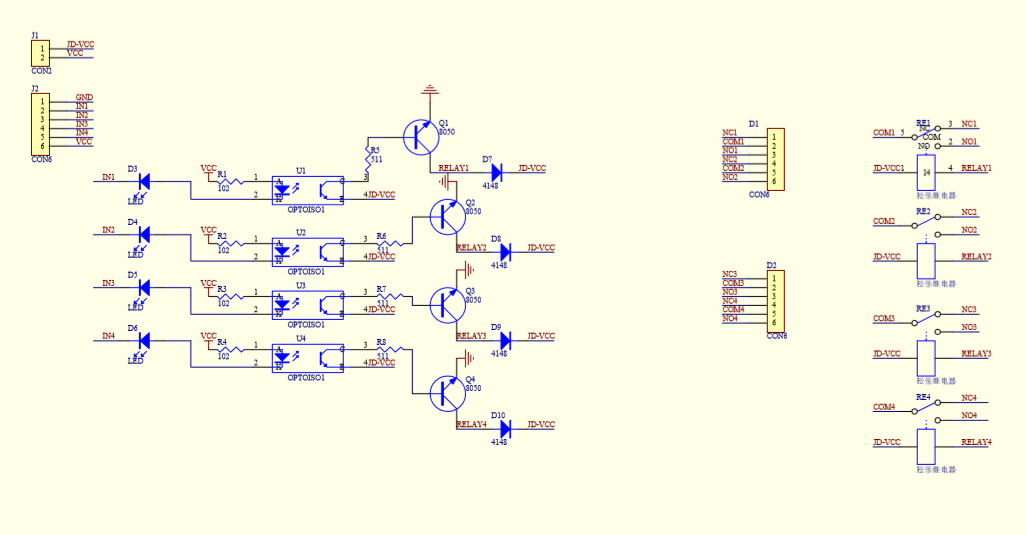
Task: Click the RELAY4 label beside RE4 coil
Action: pos(976,442)
